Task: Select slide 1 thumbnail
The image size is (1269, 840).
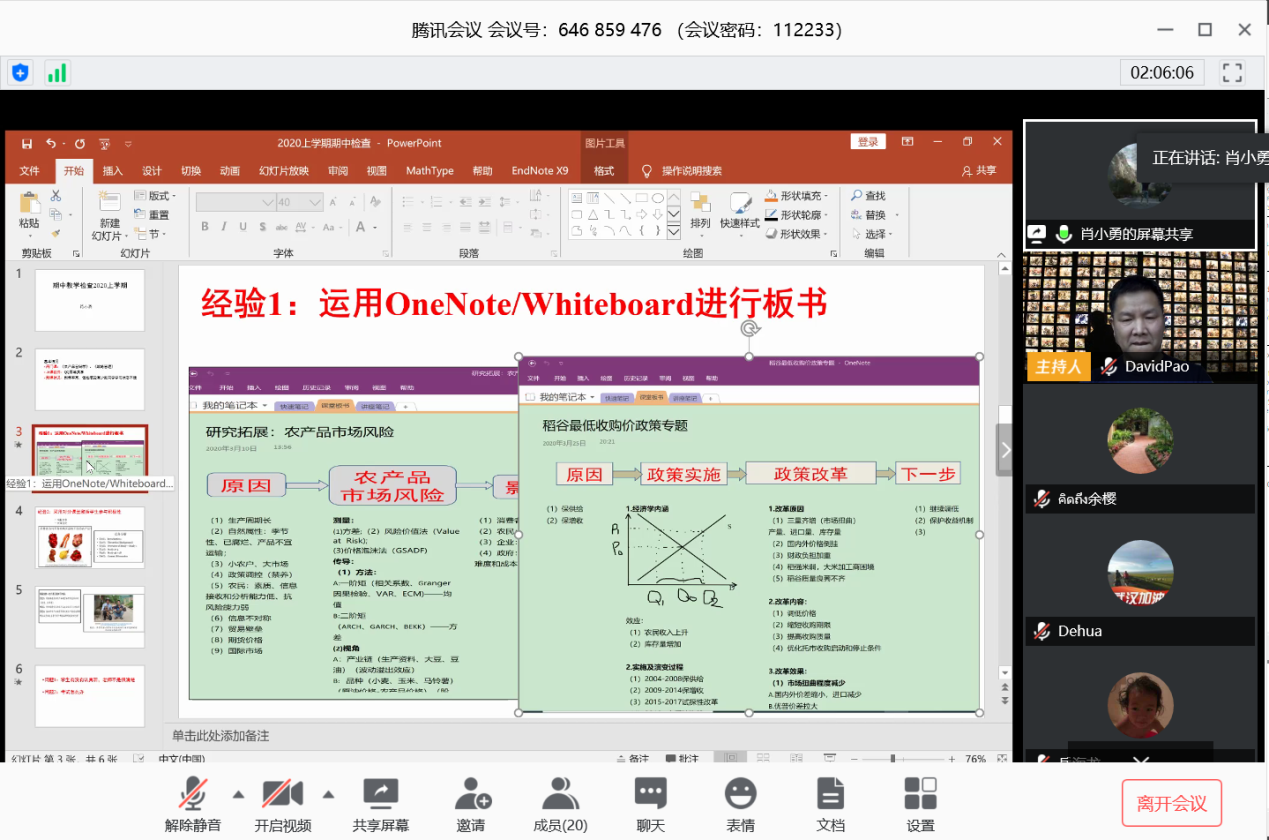Action: coord(90,300)
